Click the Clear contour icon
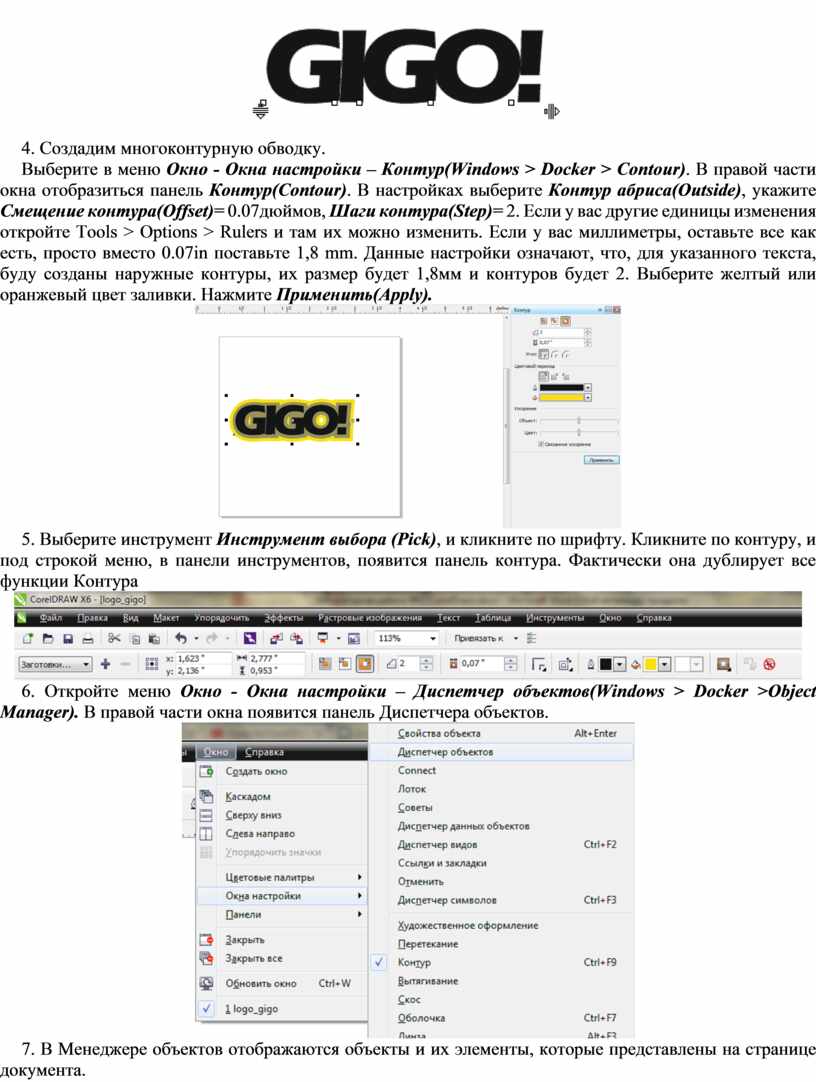Image resolution: width=816 pixels, height=1082 pixels. pos(770,664)
